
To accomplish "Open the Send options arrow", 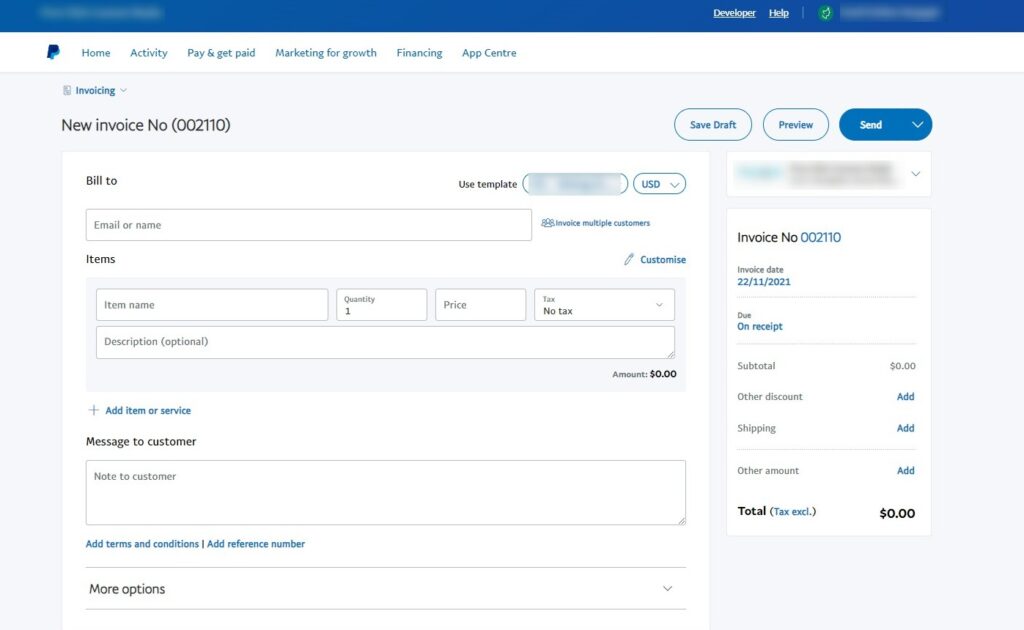I will coord(918,125).
